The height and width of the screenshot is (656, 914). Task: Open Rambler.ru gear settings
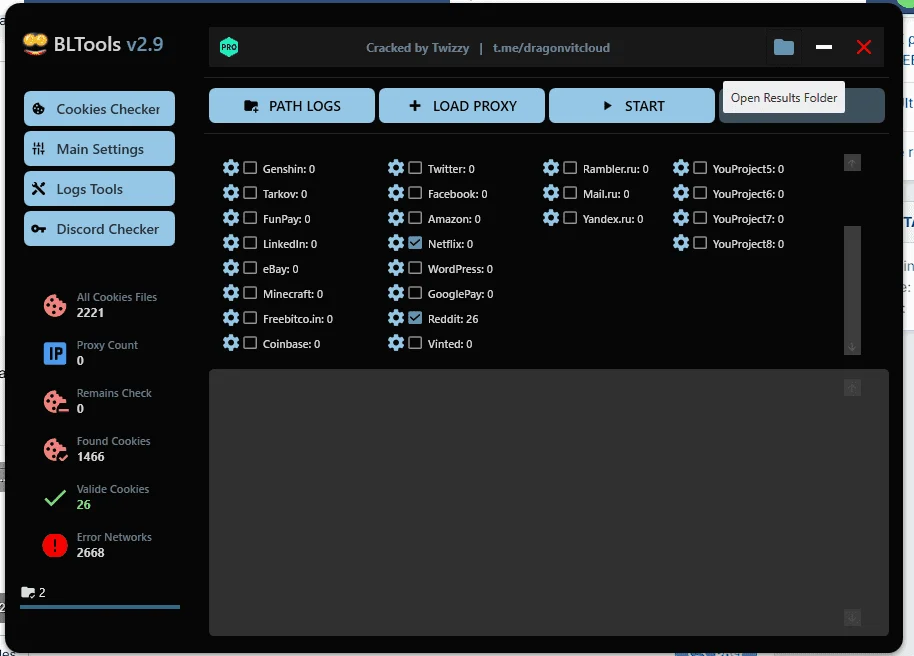coord(551,168)
